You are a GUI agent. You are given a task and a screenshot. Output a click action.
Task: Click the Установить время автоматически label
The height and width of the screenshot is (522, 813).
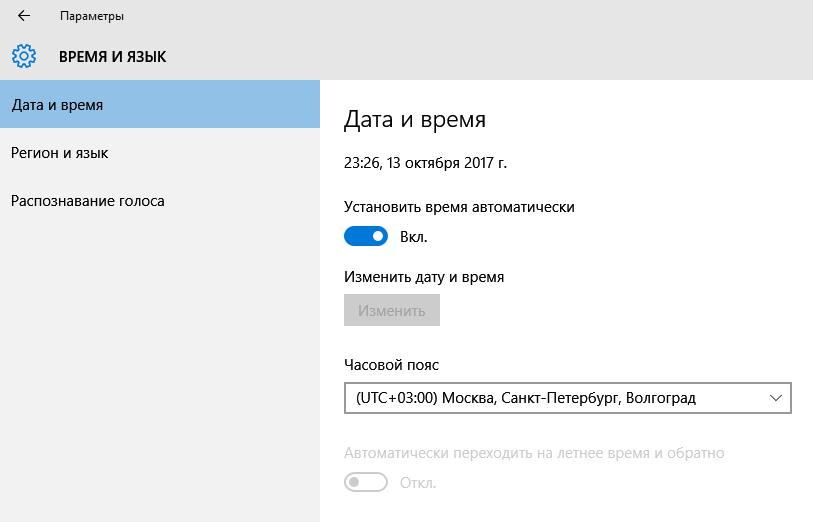[x=459, y=207]
